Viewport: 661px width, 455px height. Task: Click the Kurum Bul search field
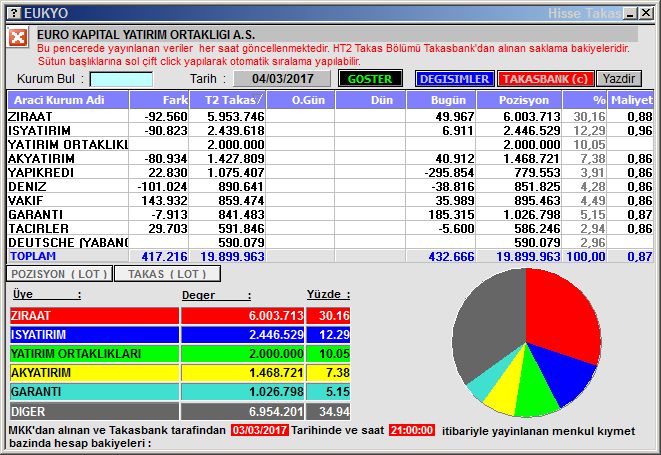tap(121, 79)
